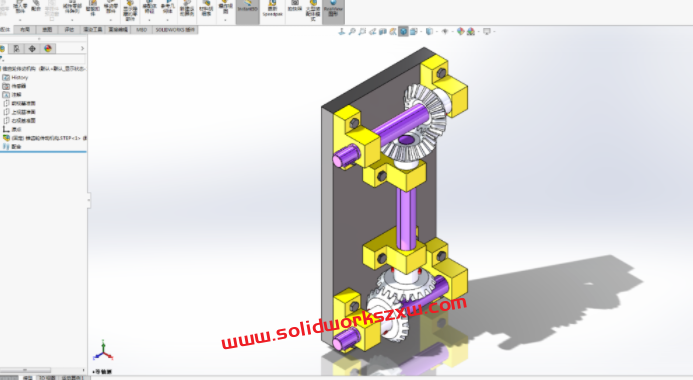Open dropdown under Exploded View
Screen dimensions: 693x380
[225, 20]
